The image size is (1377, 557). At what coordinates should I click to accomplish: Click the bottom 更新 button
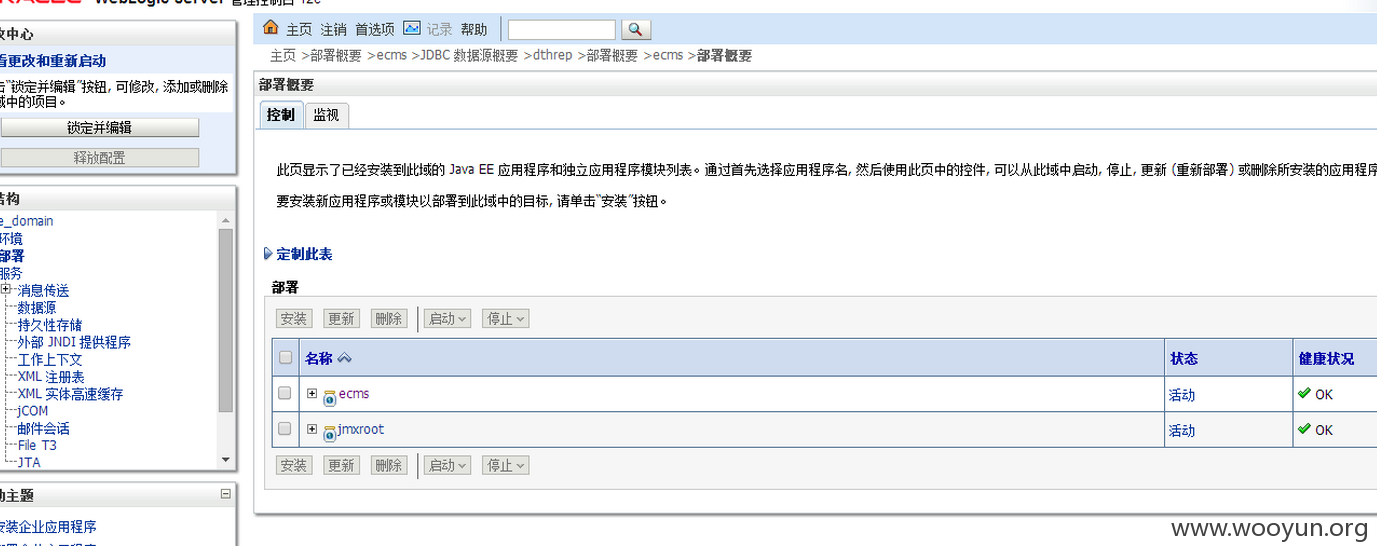point(341,466)
